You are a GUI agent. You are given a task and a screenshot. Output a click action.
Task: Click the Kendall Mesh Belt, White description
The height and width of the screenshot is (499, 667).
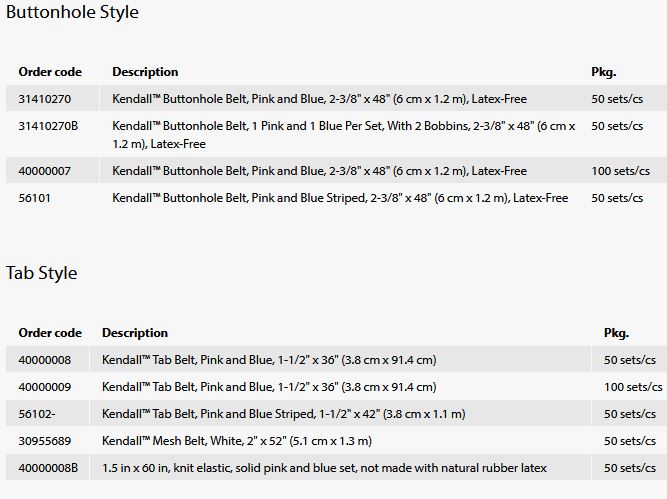click(237, 440)
